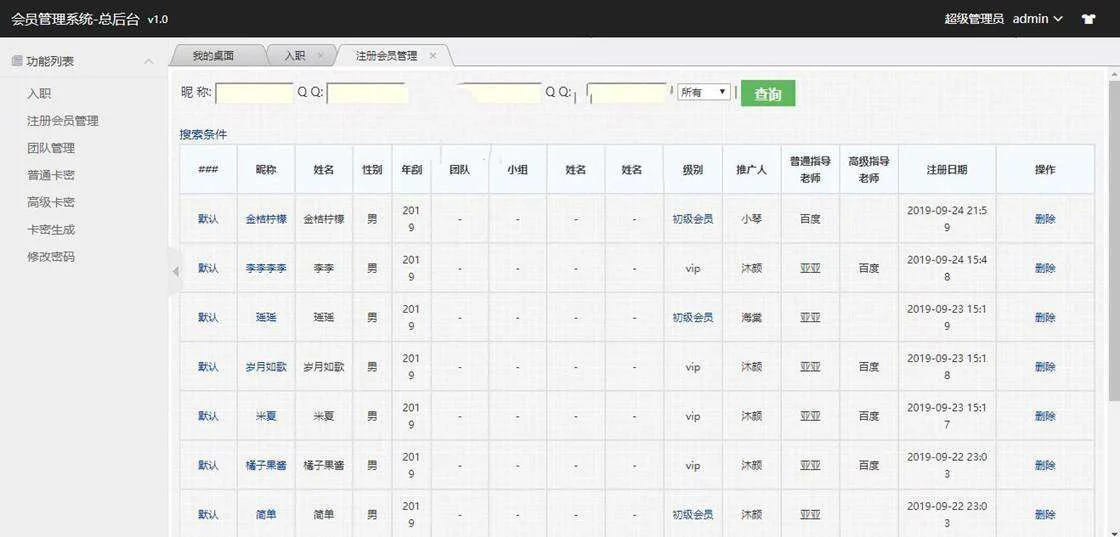Click the 昵称 search input field

254,93
